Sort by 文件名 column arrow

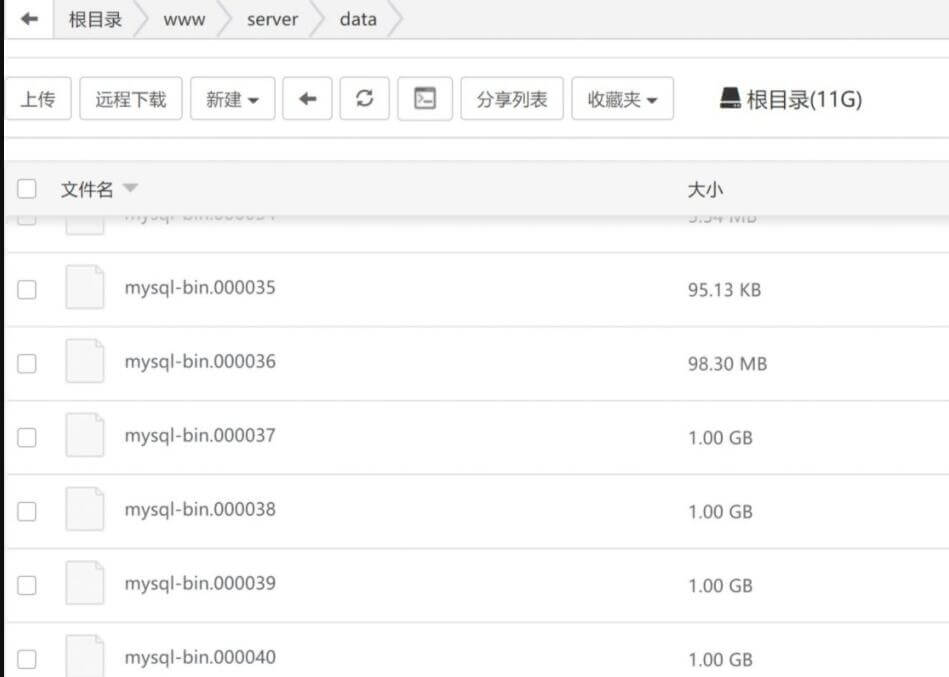click(x=130, y=189)
